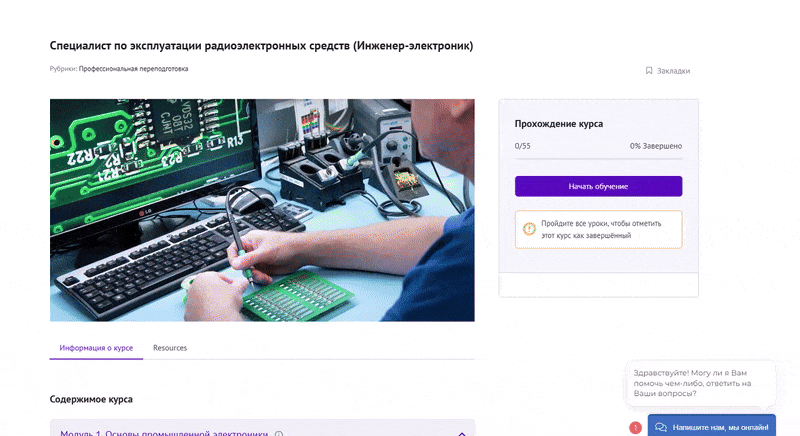Click the course title heading Специалист по эксплуатации
Viewport: 800px width, 436px height.
261,45
